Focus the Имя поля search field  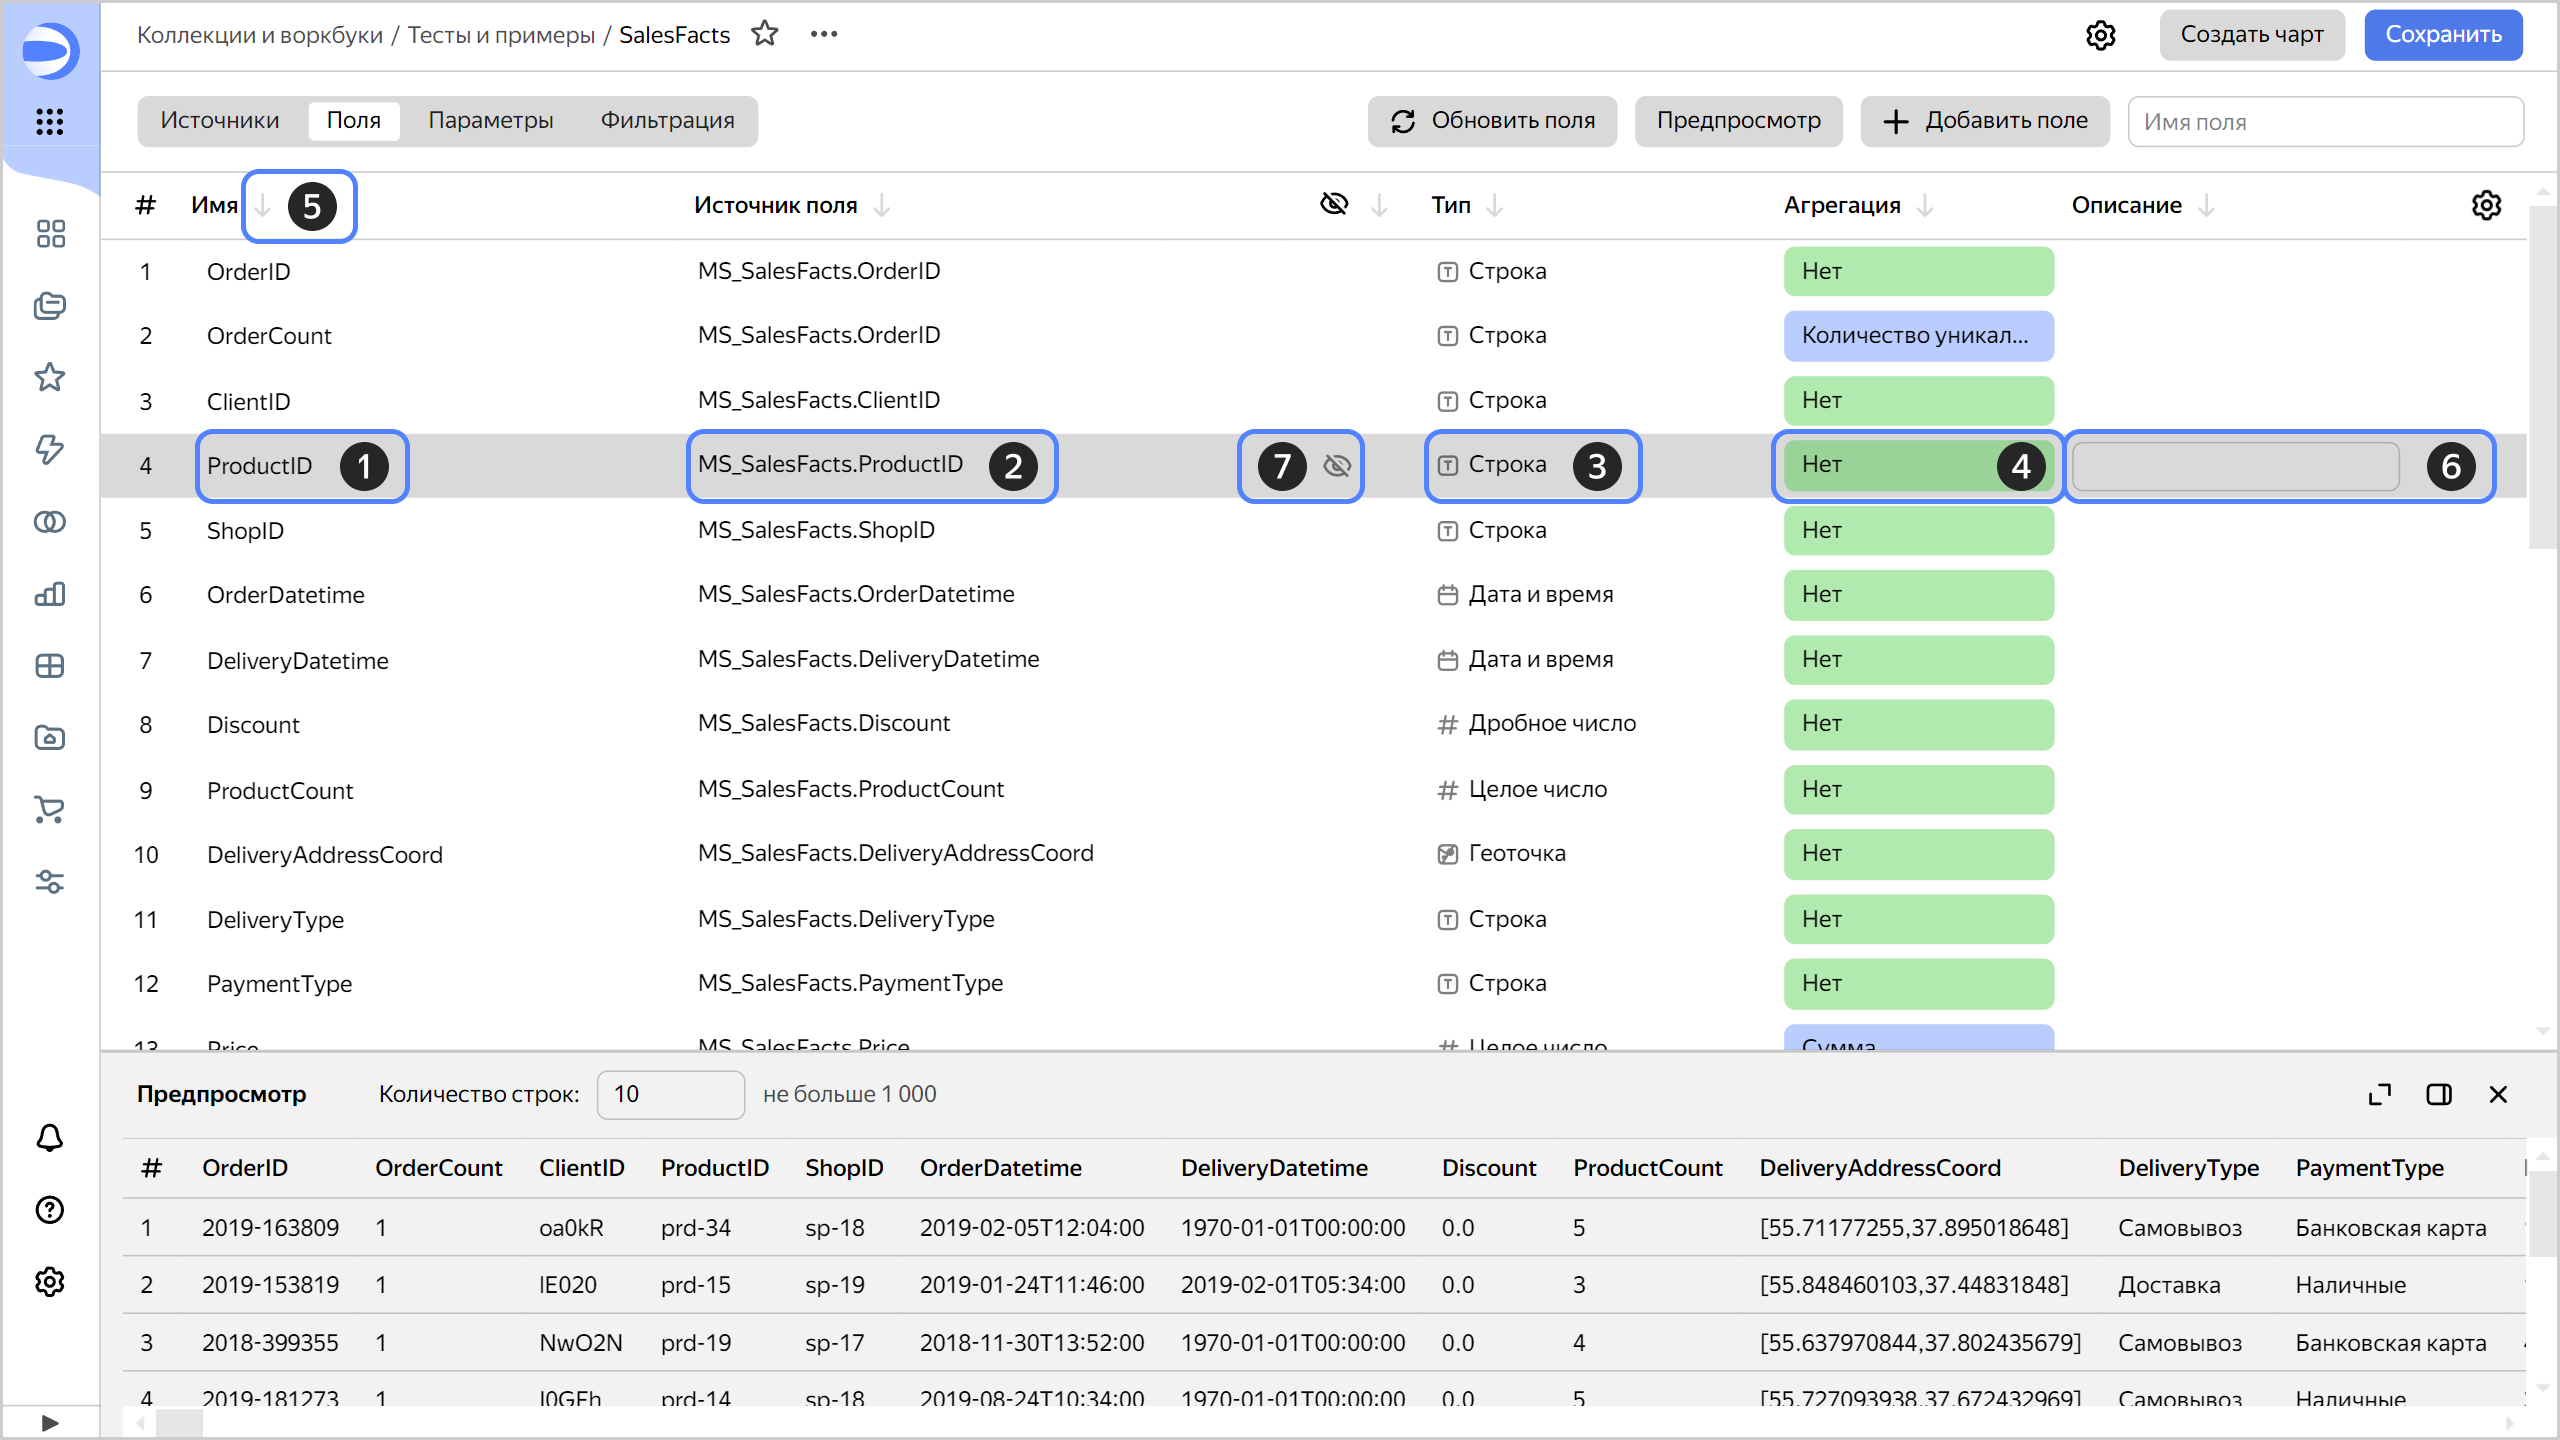click(2324, 122)
